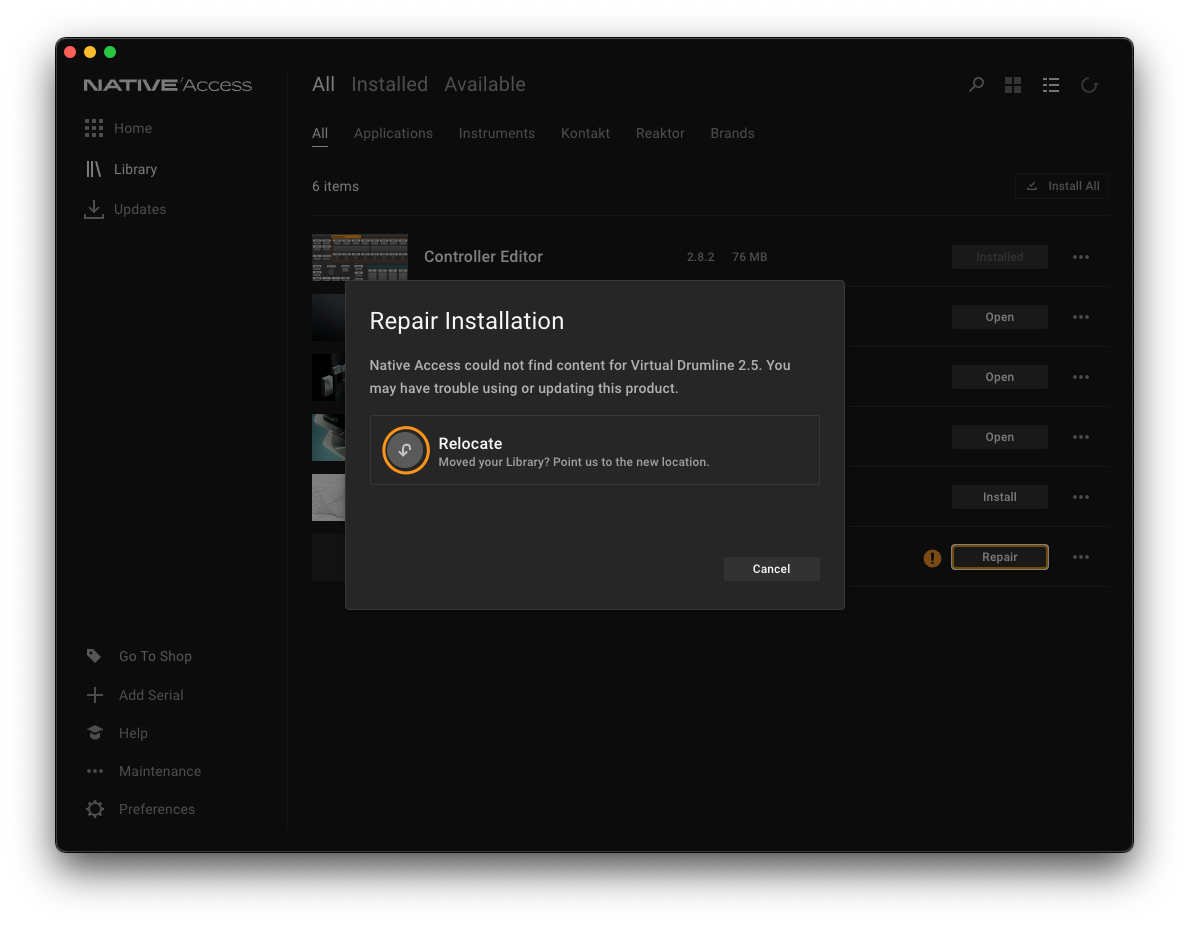1189x926 pixels.
Task: Click the 2.8.2 version text
Action: (x=701, y=257)
